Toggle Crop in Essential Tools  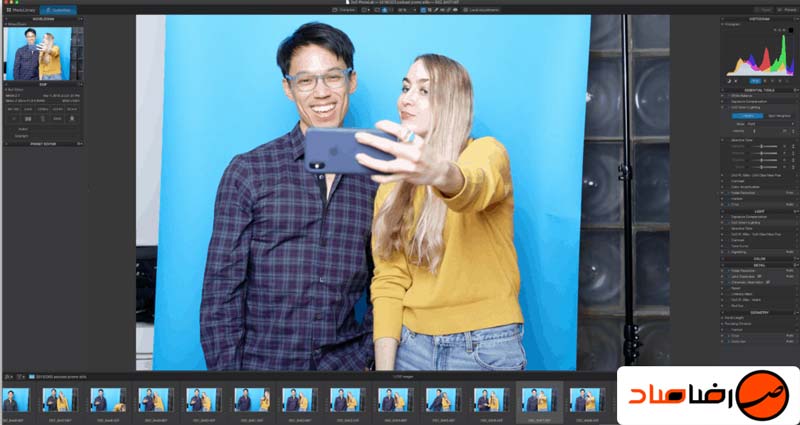click(x=727, y=205)
